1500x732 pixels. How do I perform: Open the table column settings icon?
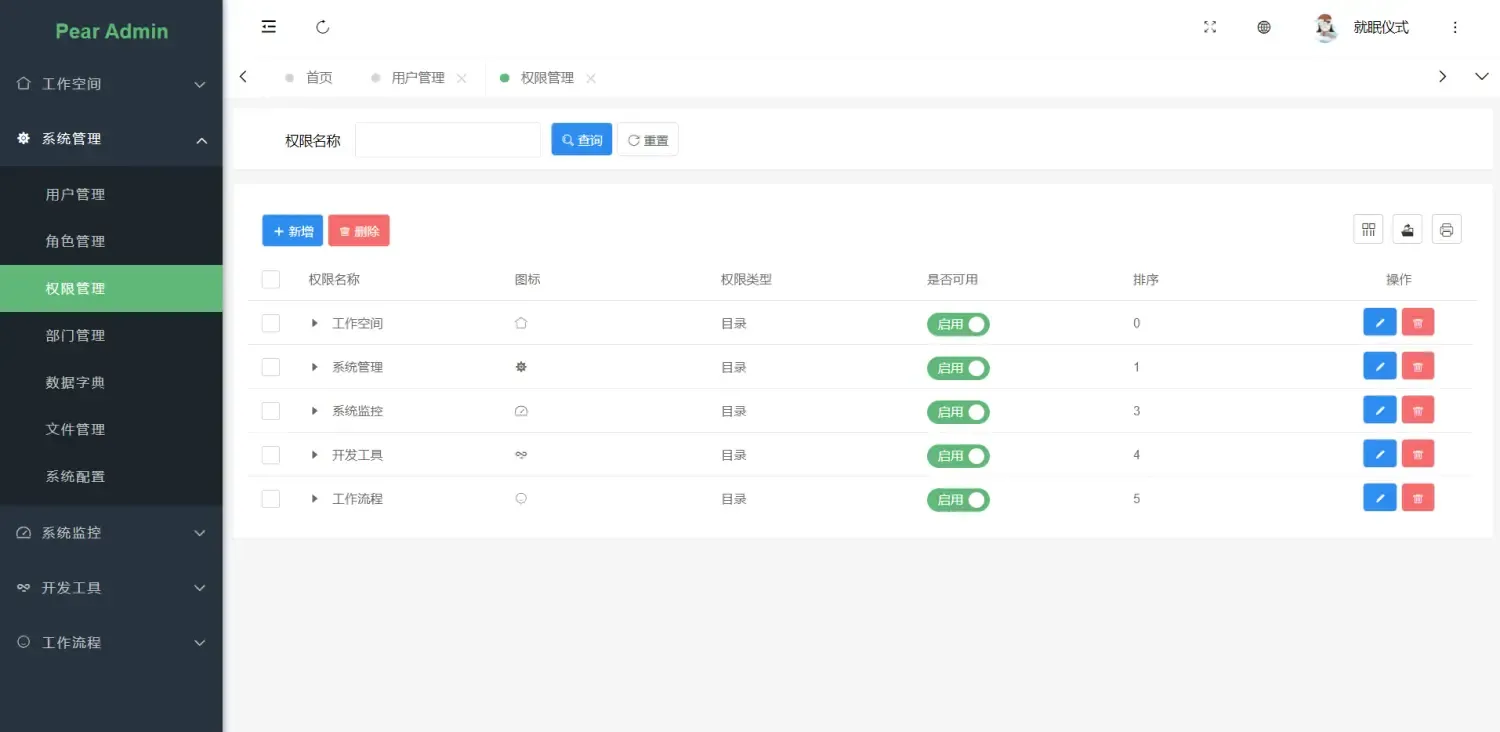[1368, 229]
